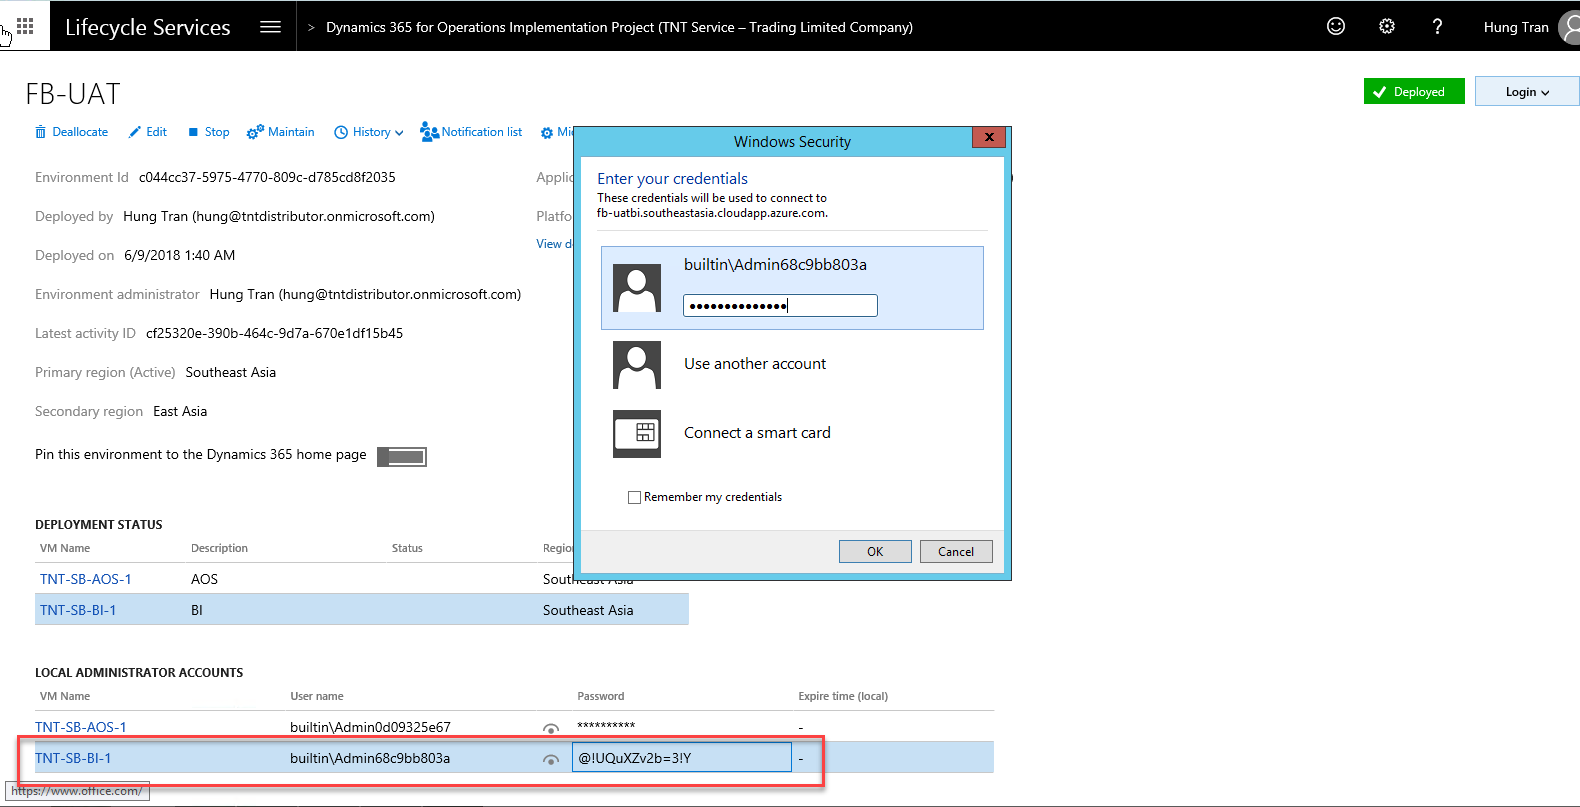Open the app launcher waffle icon
This screenshot has height=807, width=1580.
tap(25, 26)
